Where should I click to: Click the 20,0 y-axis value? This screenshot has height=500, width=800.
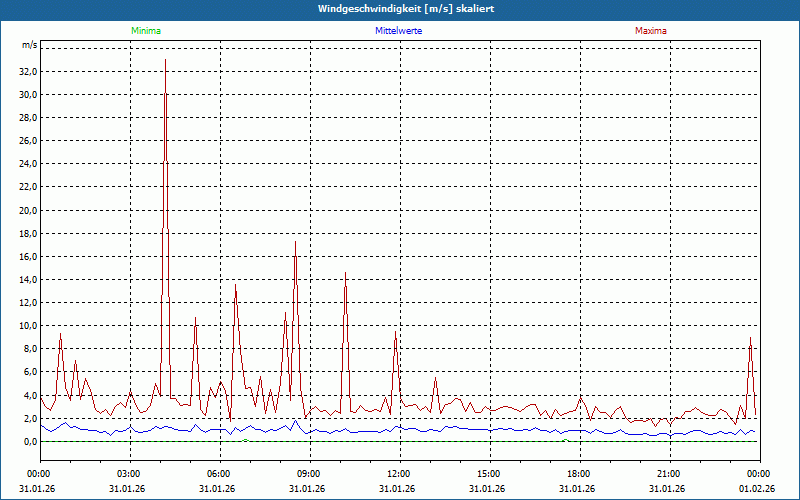click(x=29, y=210)
